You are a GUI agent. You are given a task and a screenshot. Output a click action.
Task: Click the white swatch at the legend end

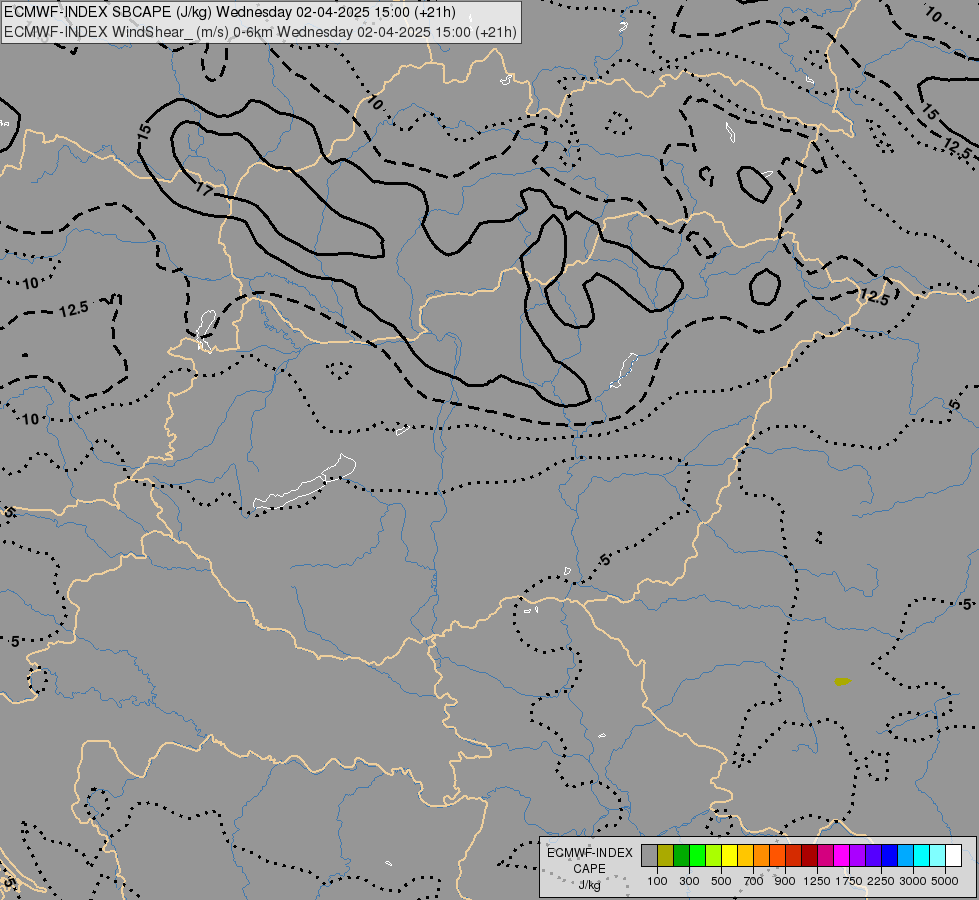953,855
